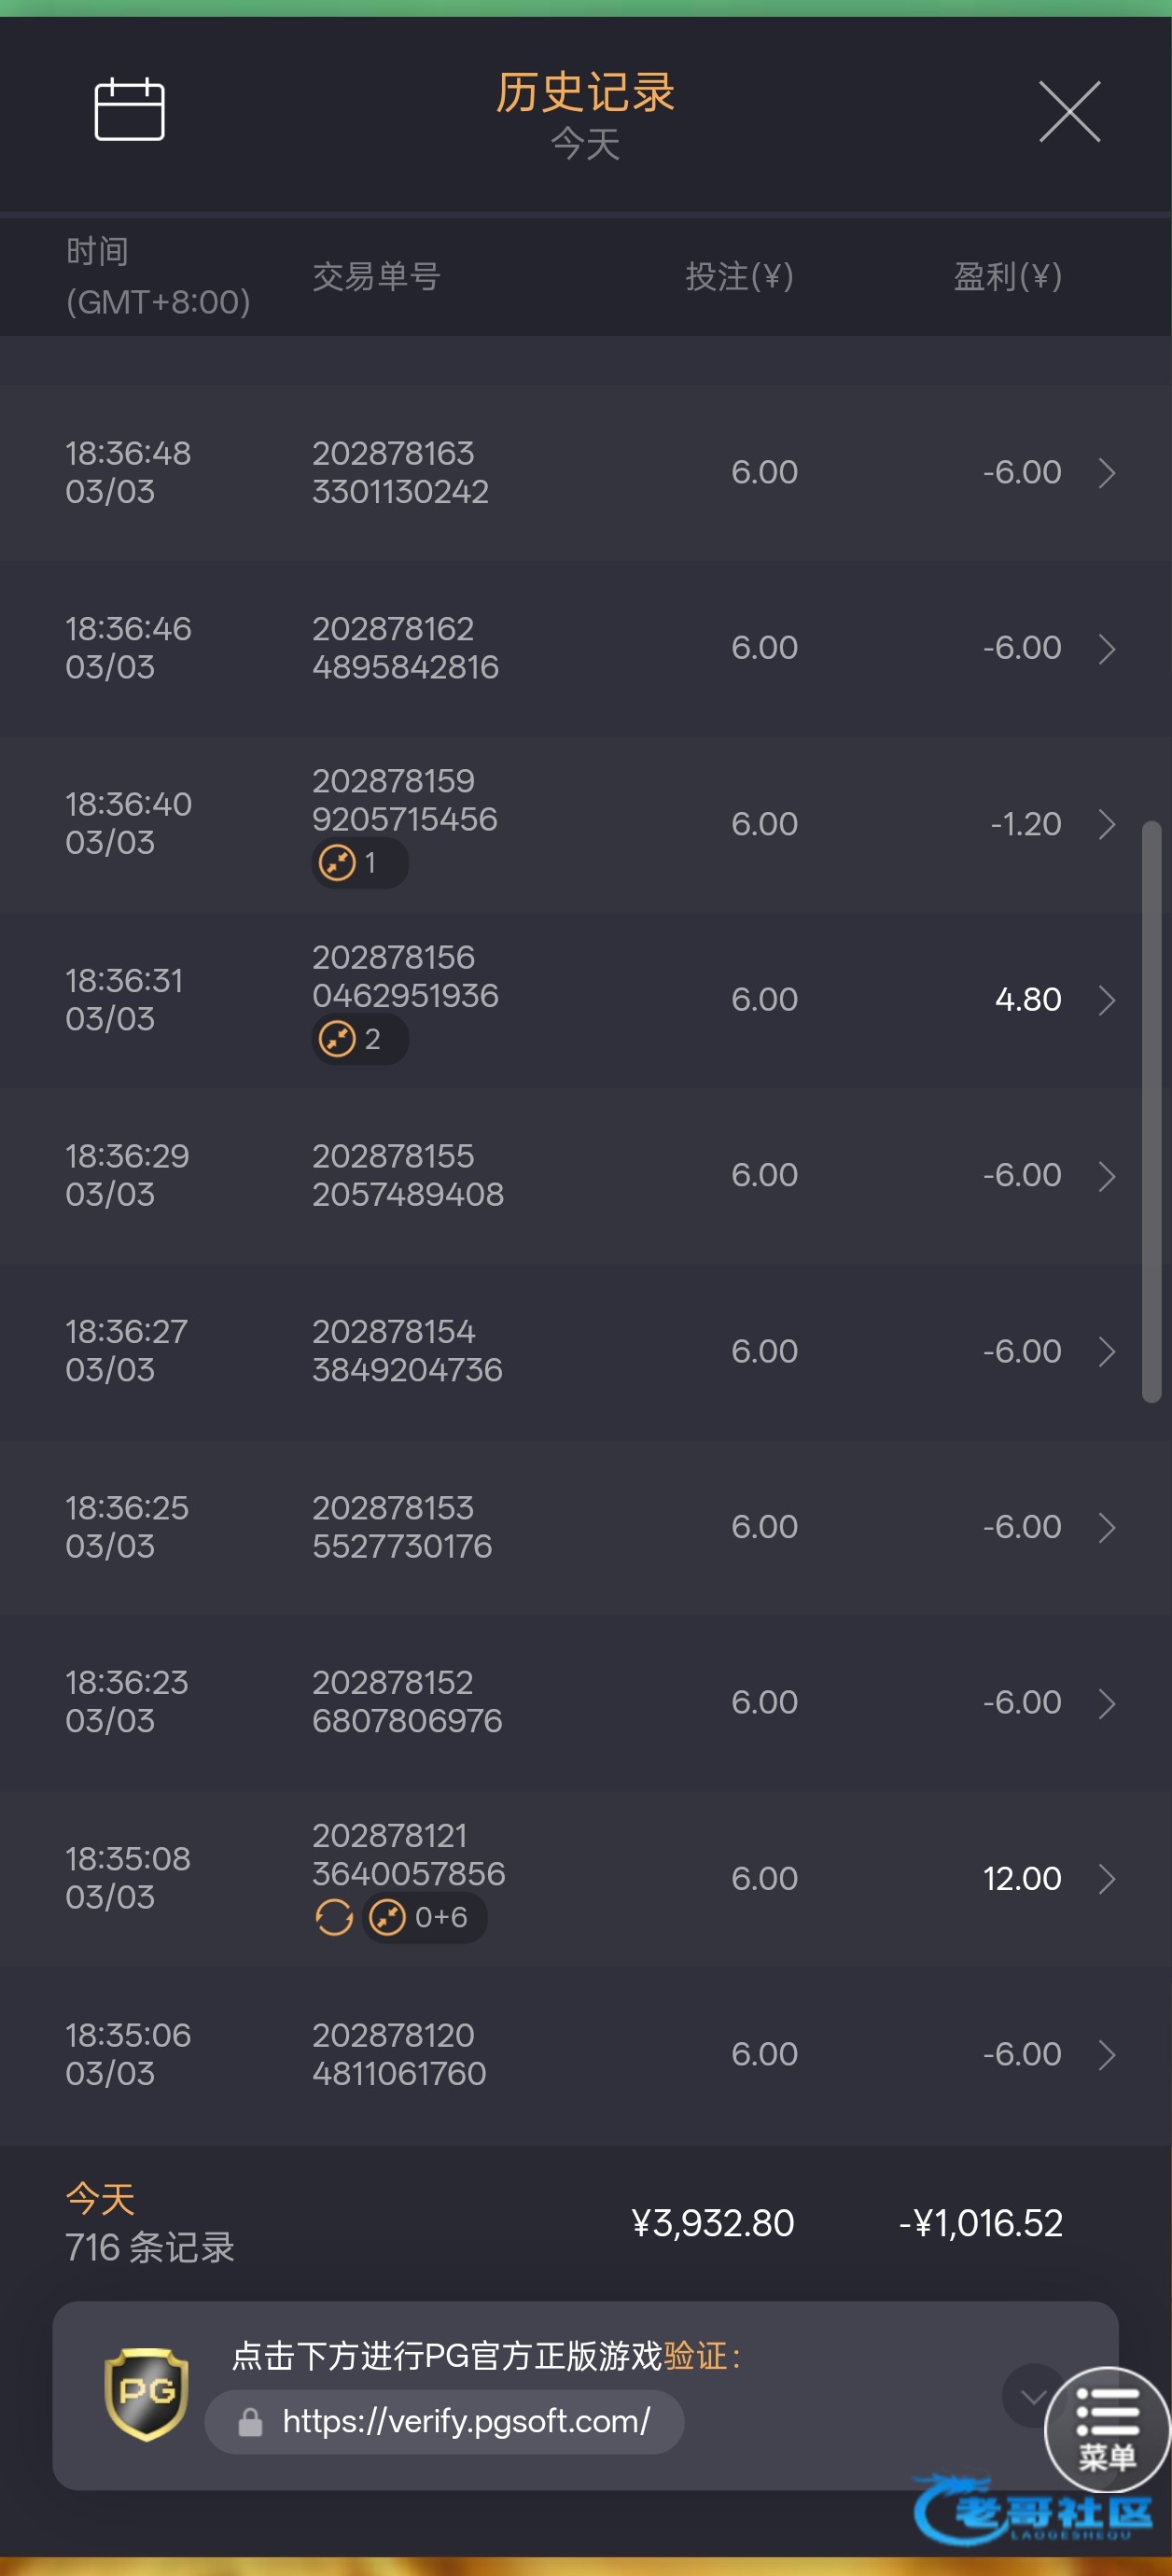1172x2576 pixels.
Task: Close the history records panel
Action: pos(1069,111)
